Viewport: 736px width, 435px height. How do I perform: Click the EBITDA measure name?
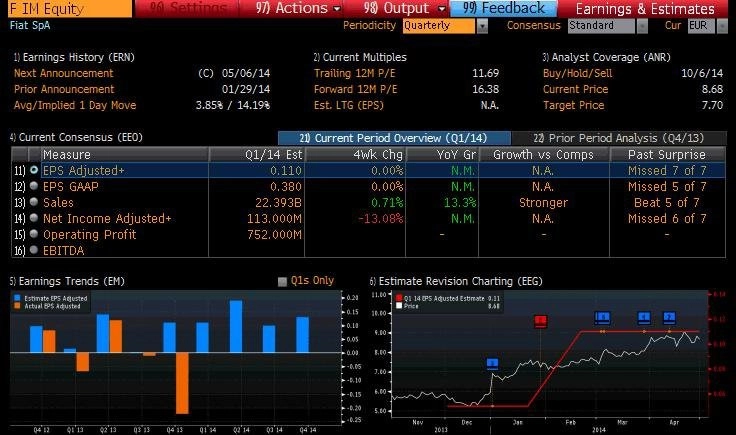63,250
